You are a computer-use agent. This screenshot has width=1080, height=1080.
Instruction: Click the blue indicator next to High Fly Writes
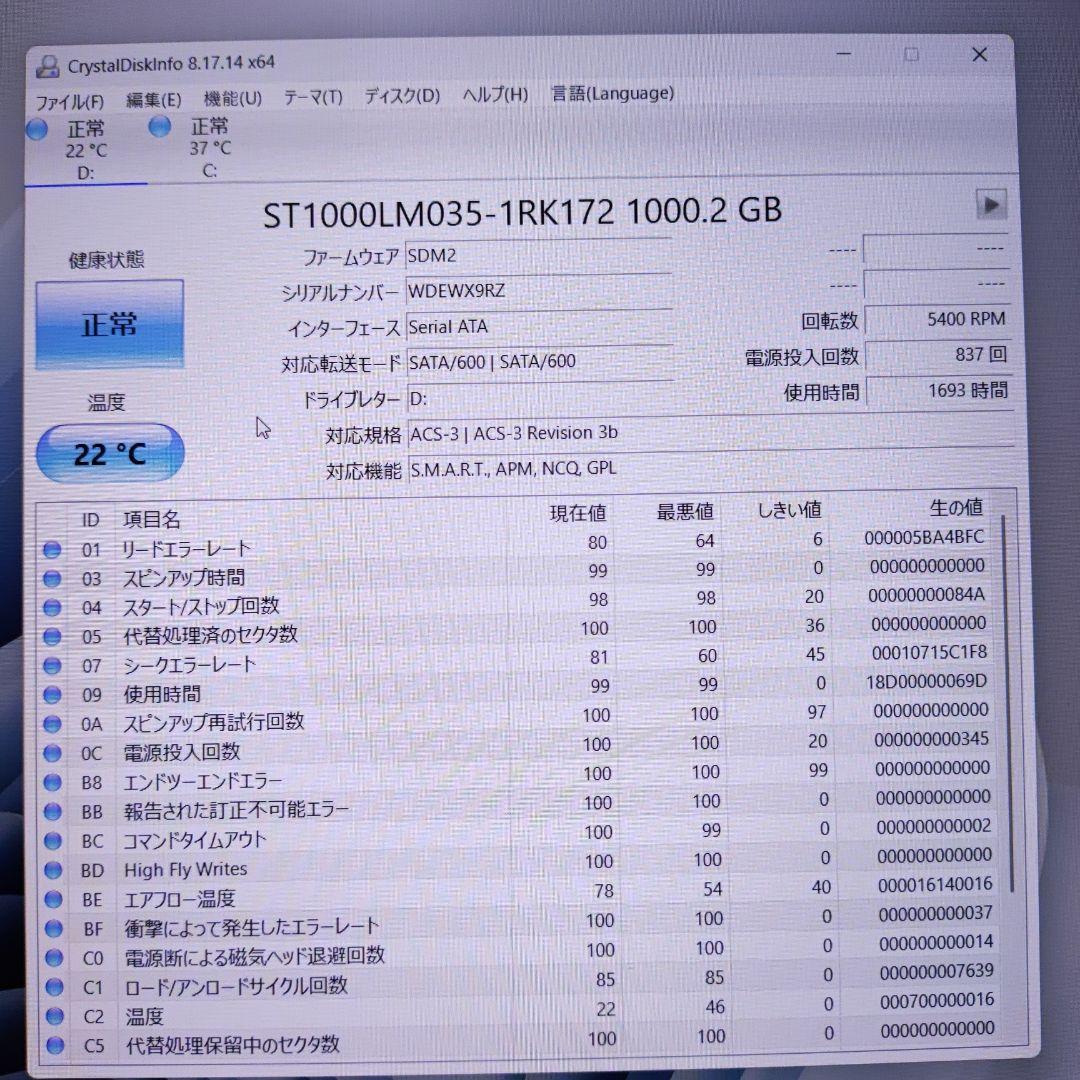[55, 870]
